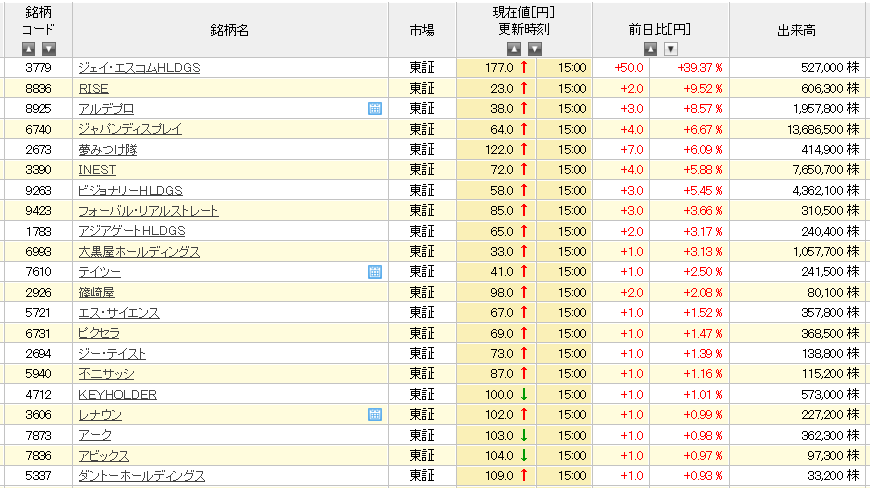
Task: Click price 100.0 for KEYHOLDER
Action: point(499,394)
